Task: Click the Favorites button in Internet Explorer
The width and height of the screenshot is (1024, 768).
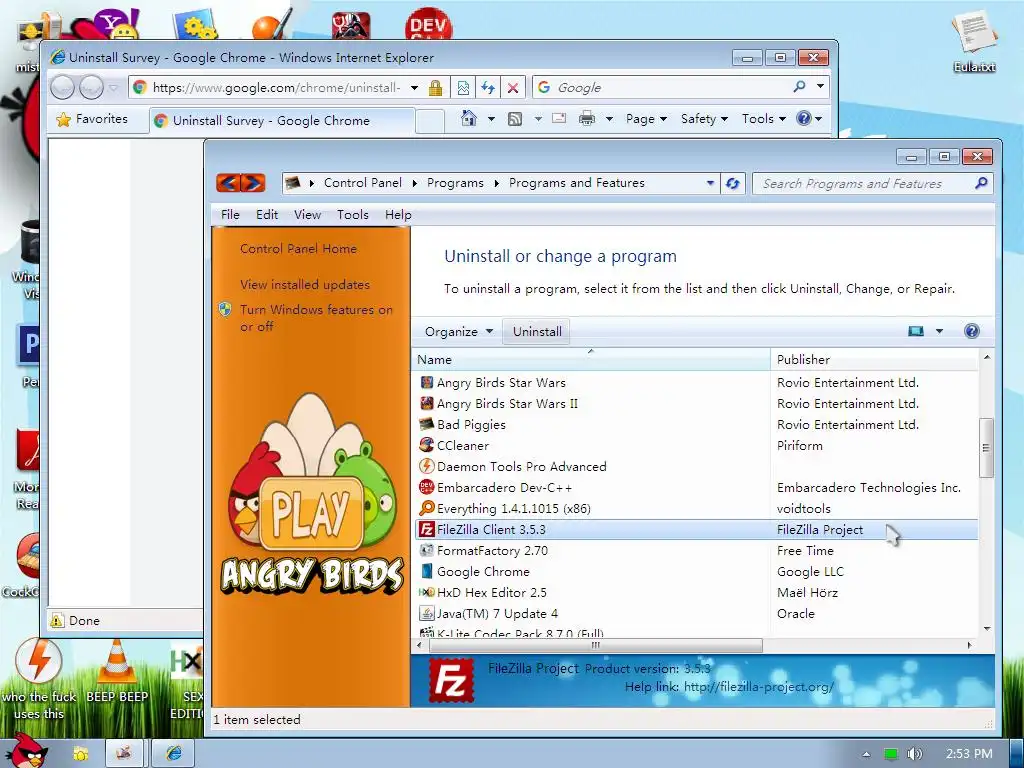Action: pyautogui.click(x=93, y=119)
